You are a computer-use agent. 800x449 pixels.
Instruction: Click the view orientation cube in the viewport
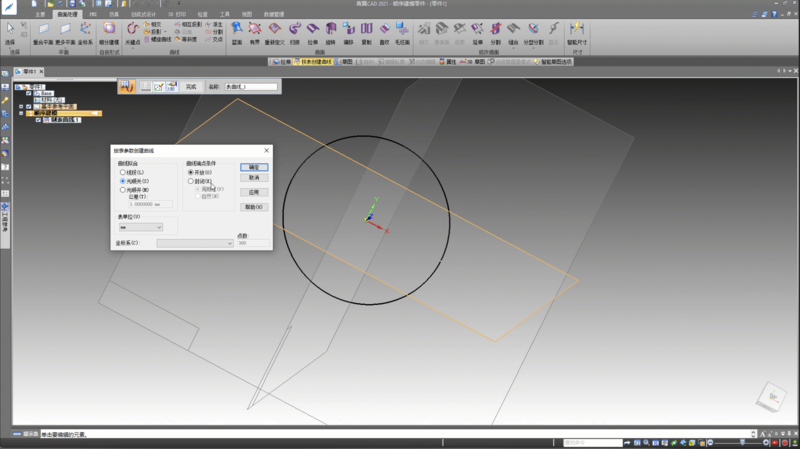tap(771, 396)
